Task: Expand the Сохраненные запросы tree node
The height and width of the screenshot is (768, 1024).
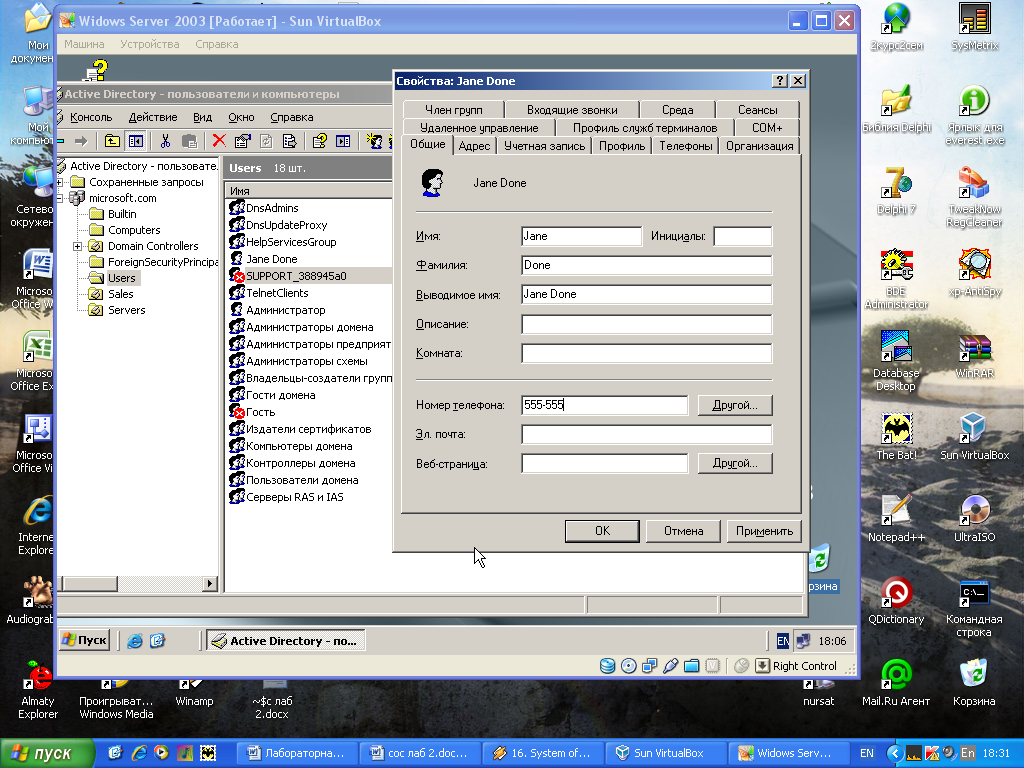Action: 59,182
